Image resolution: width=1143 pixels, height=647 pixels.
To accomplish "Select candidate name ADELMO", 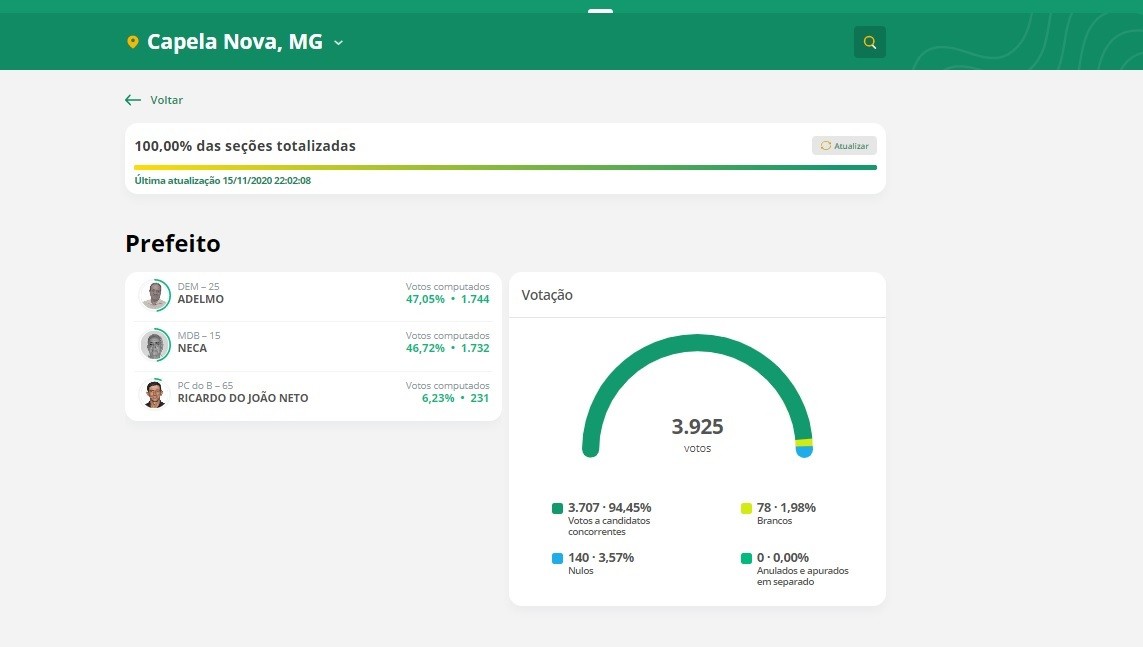I will pyautogui.click(x=200, y=299).
